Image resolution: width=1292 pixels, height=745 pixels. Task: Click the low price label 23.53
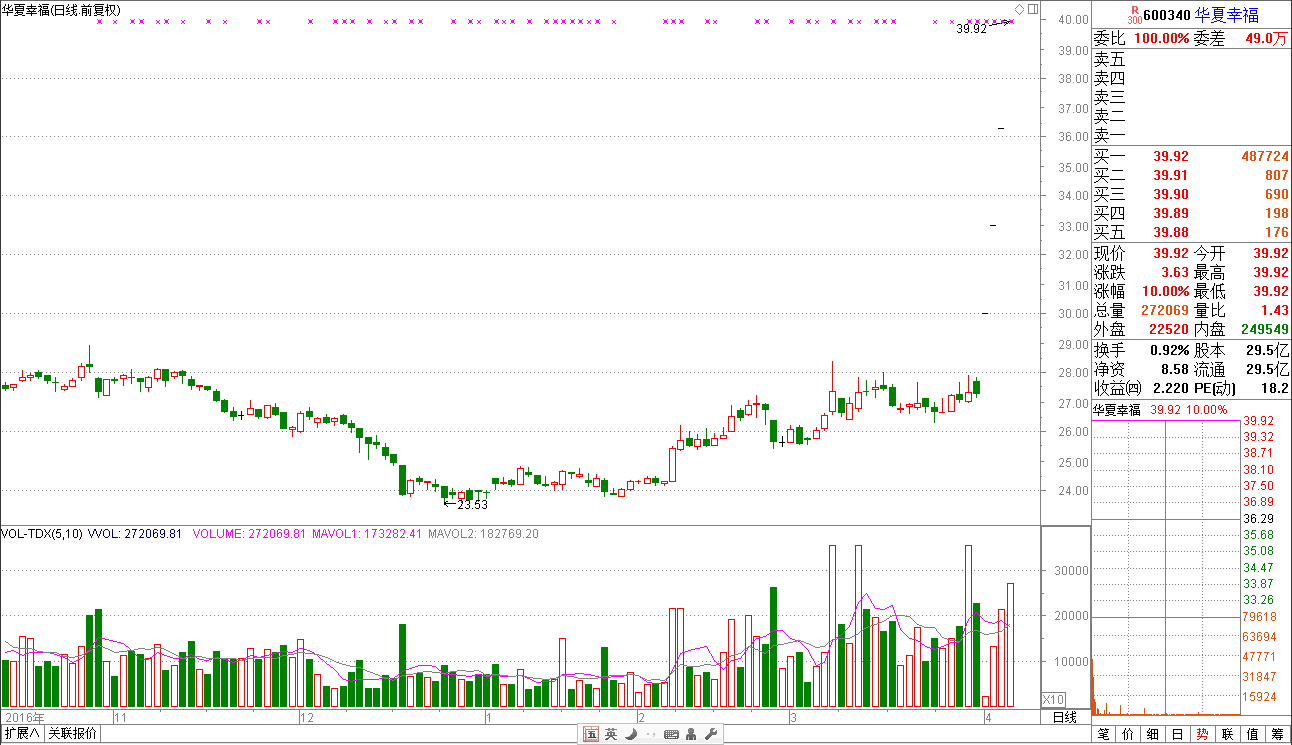point(472,505)
